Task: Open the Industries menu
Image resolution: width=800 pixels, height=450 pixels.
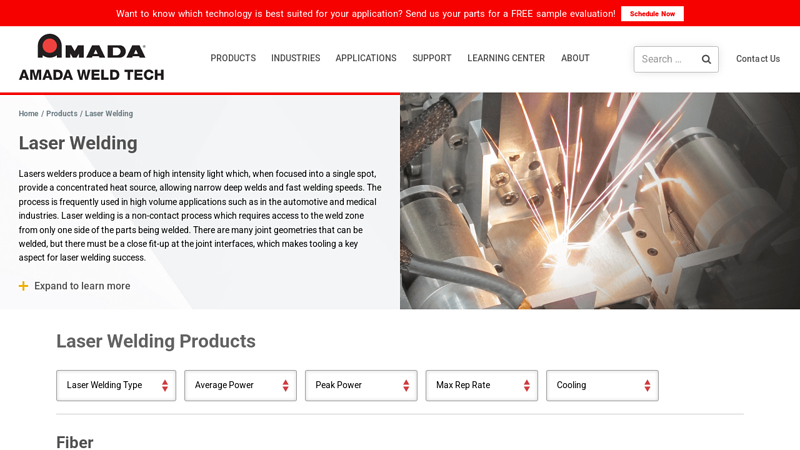Action: tap(295, 58)
